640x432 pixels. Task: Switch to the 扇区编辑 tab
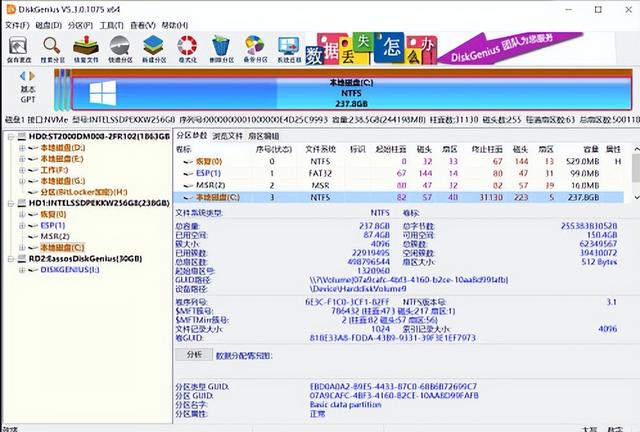264,136
